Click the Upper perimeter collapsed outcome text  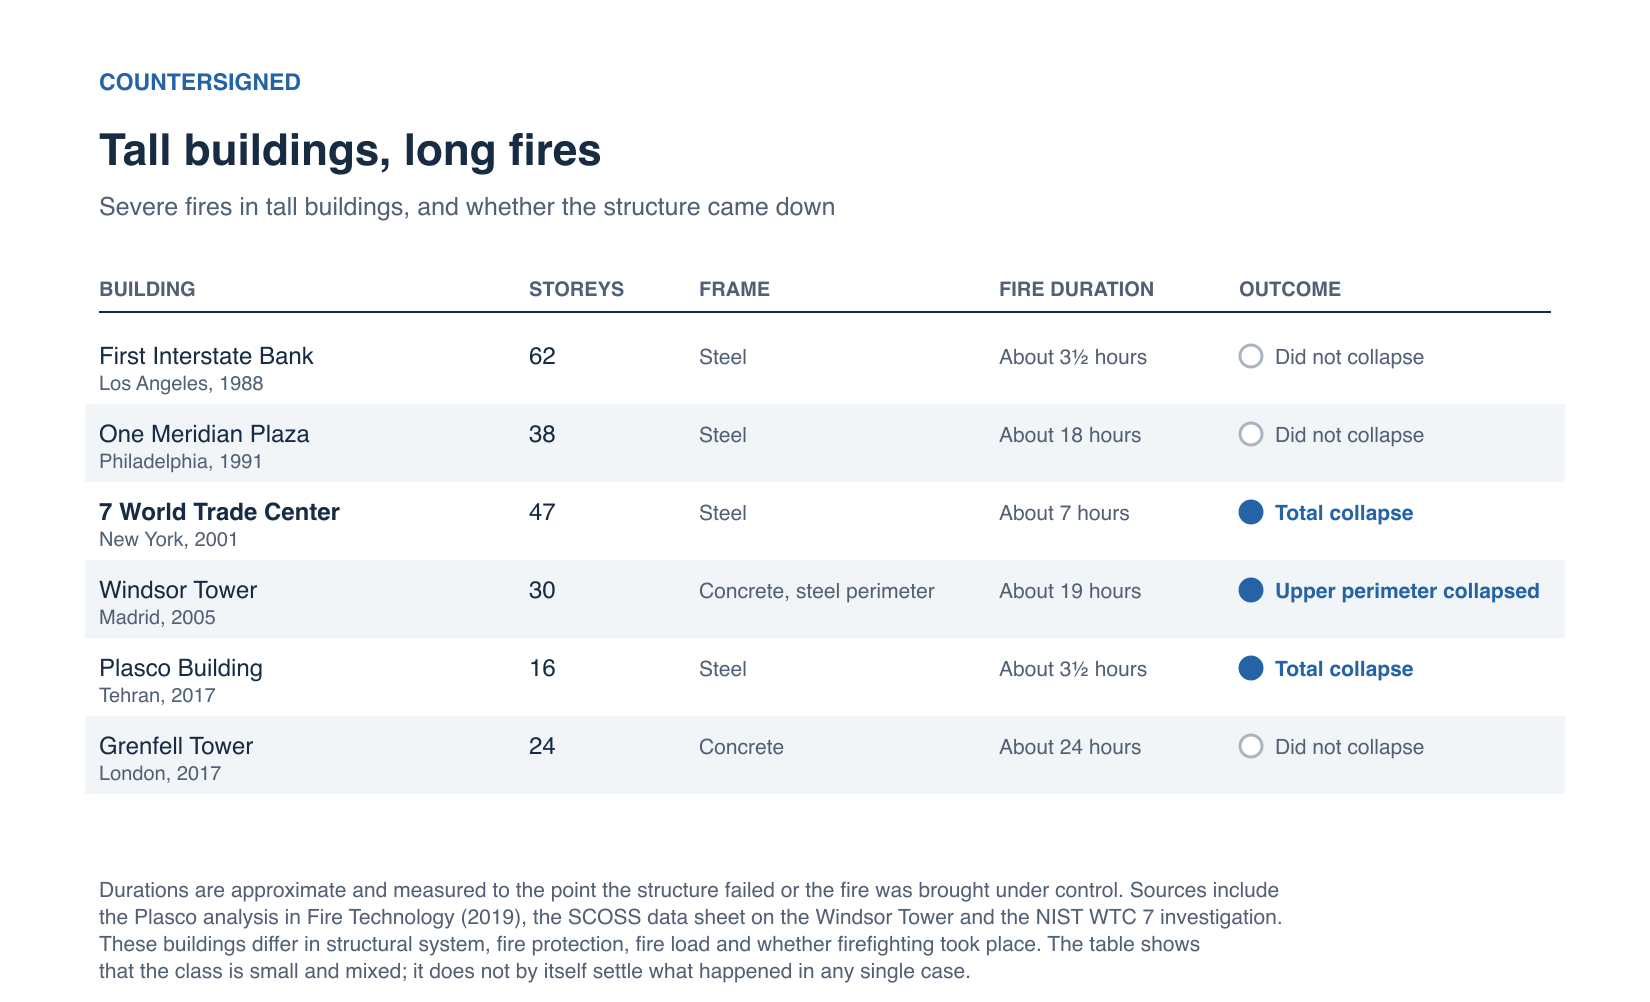(1407, 591)
